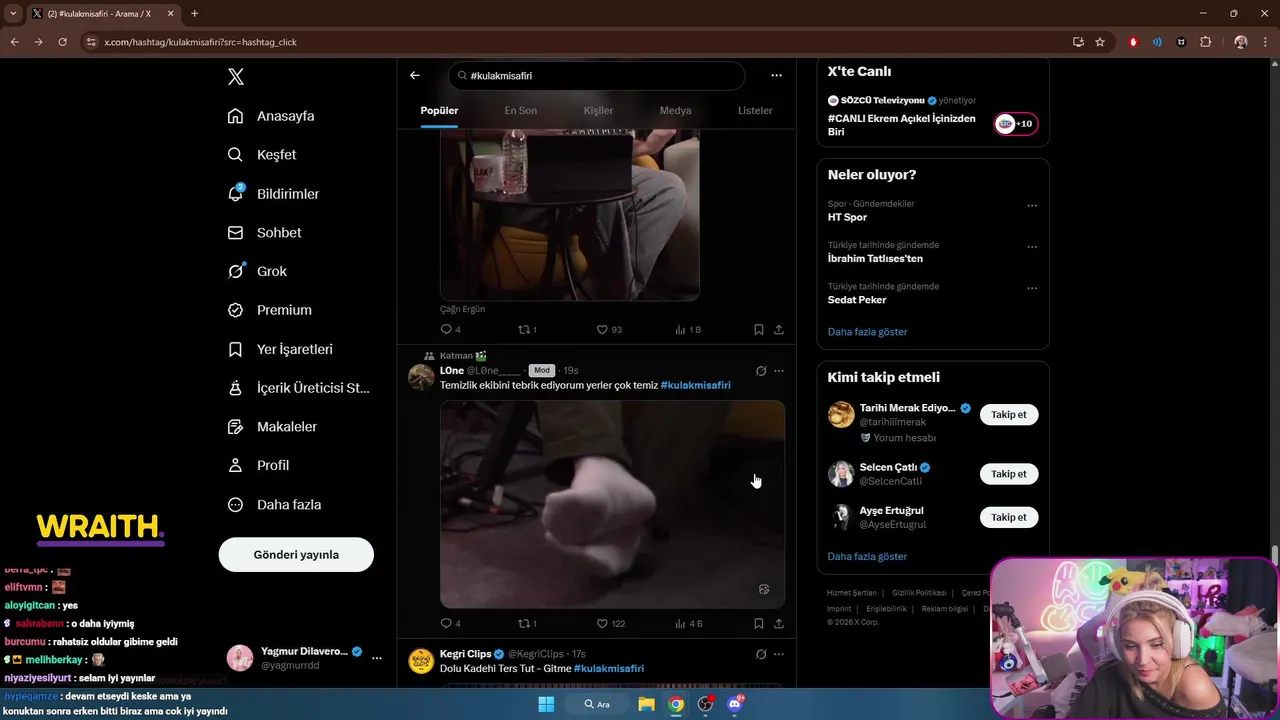Viewport: 1280px width, 720px height.
Task: Play L0ne's sock video
Action: 613,504
